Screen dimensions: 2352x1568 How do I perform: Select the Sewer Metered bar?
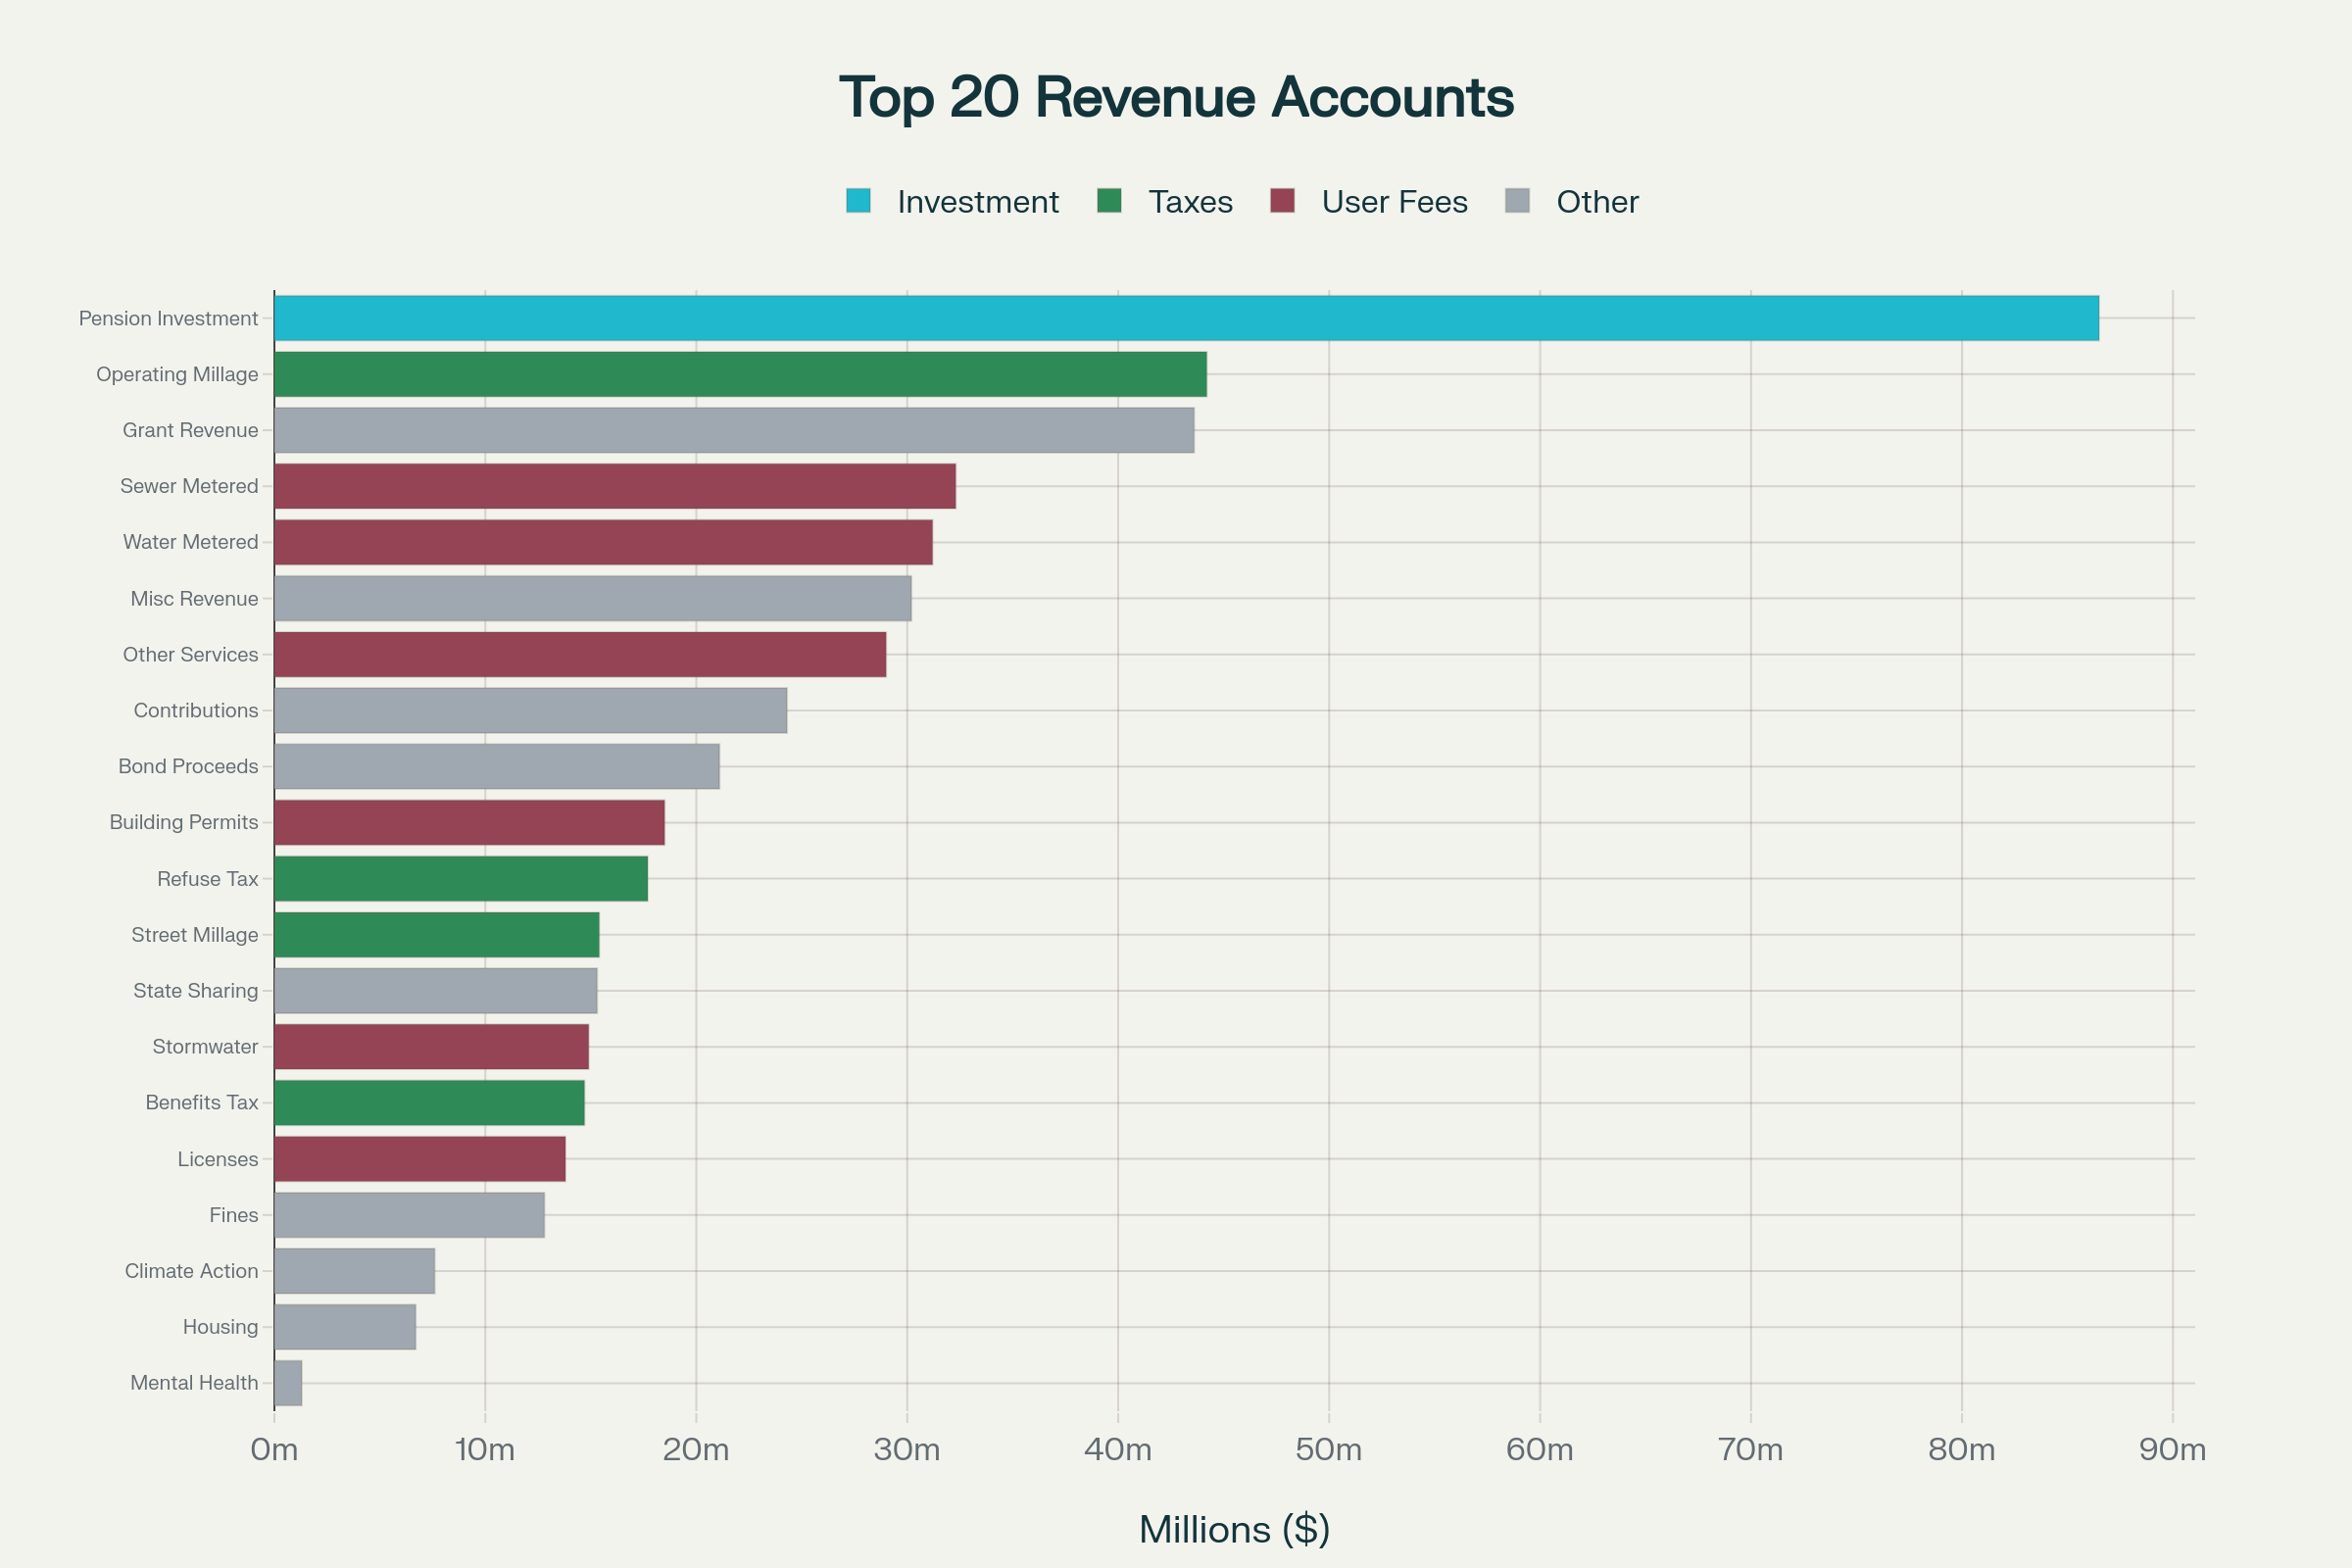tap(615, 486)
